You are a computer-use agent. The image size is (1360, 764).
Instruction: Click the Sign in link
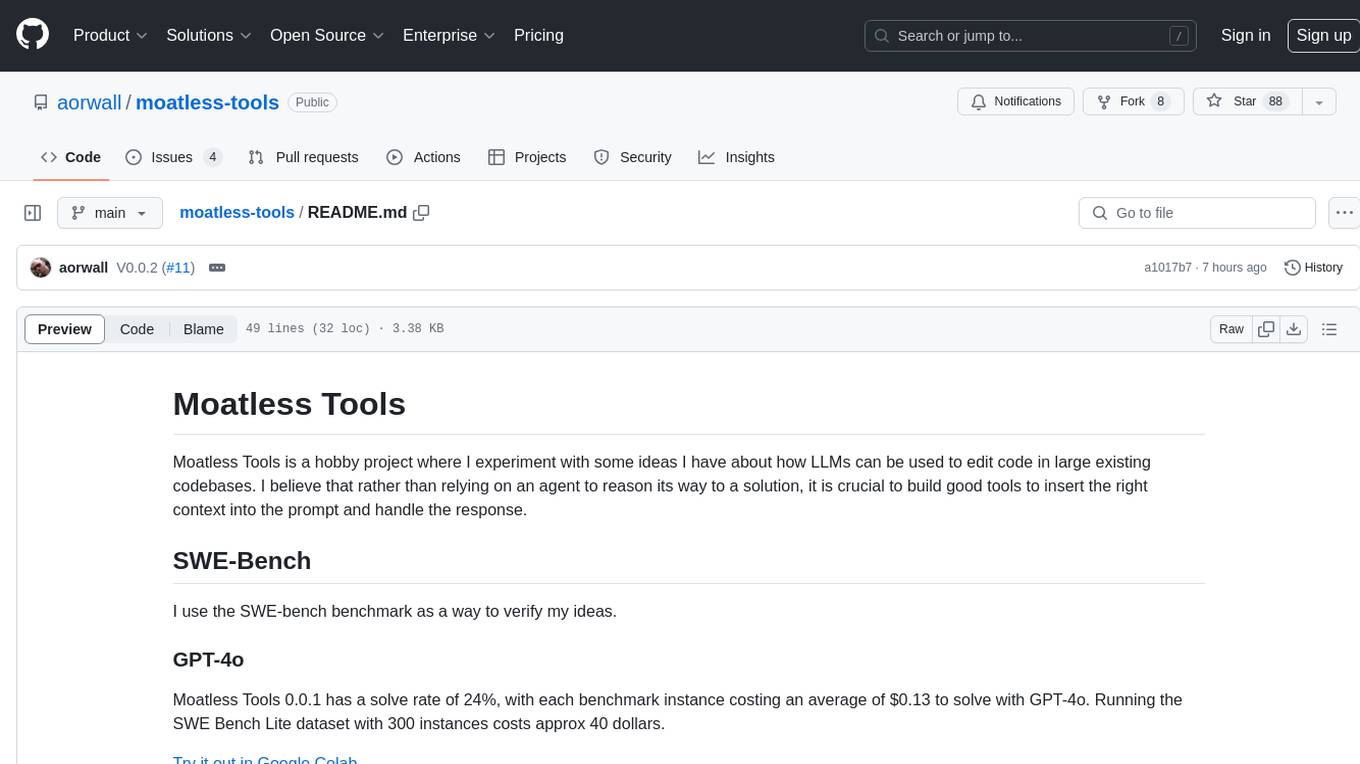point(1246,35)
